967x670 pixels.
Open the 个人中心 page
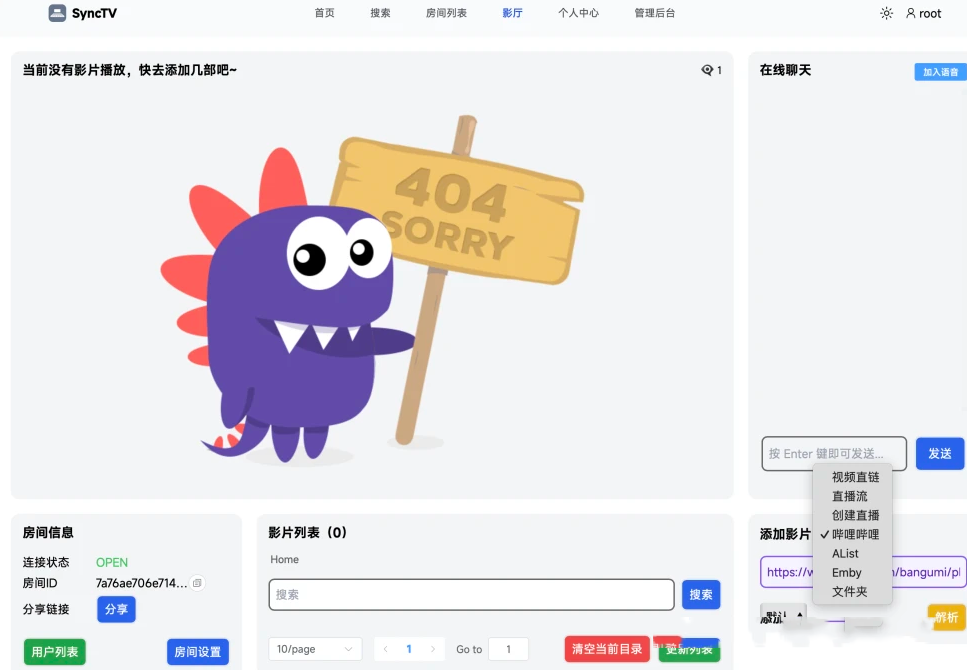click(578, 13)
